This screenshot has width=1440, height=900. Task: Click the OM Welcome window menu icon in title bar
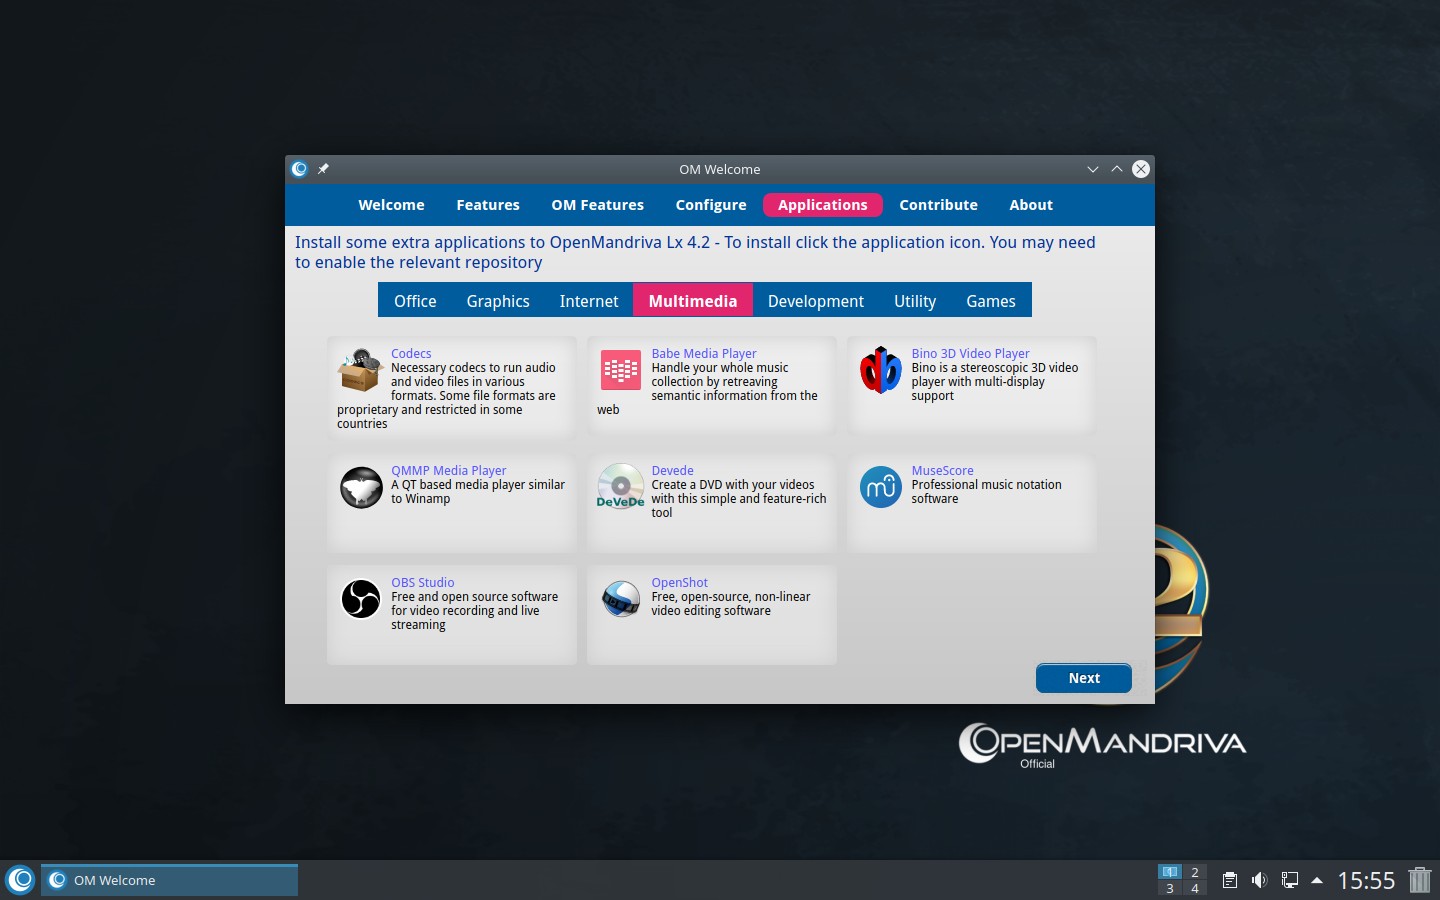point(299,169)
